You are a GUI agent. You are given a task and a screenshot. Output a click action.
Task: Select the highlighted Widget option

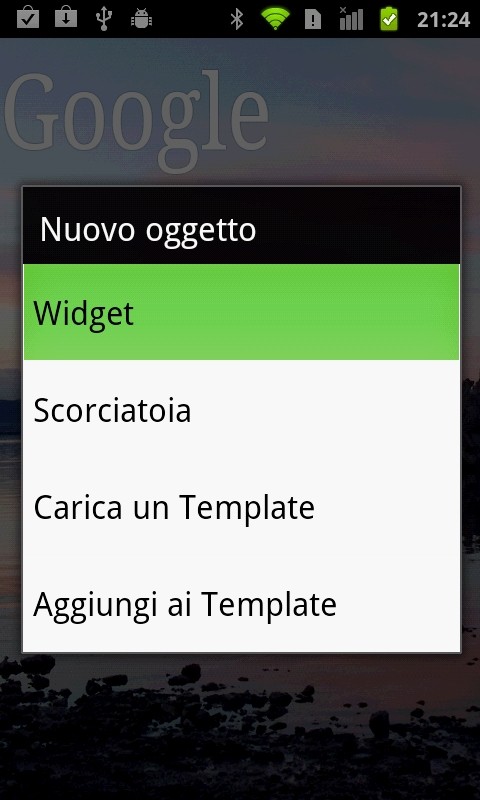pyautogui.click(x=241, y=312)
